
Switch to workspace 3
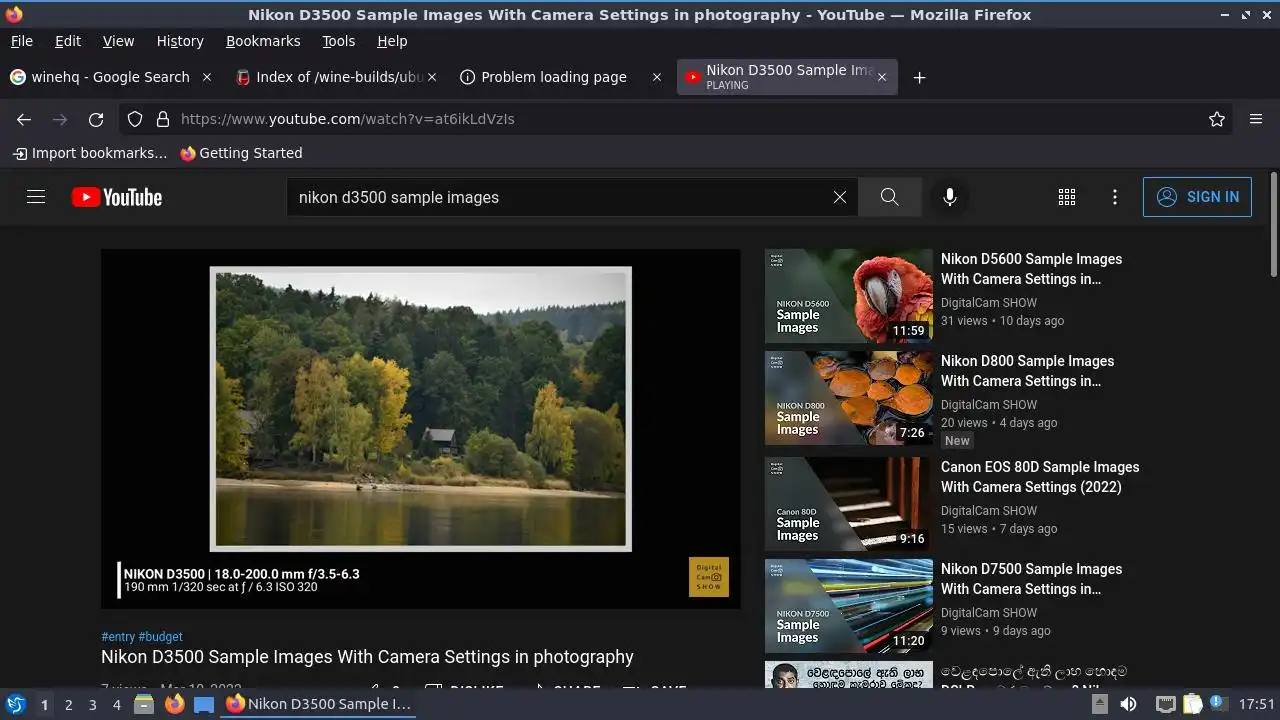pyautogui.click(x=92, y=704)
